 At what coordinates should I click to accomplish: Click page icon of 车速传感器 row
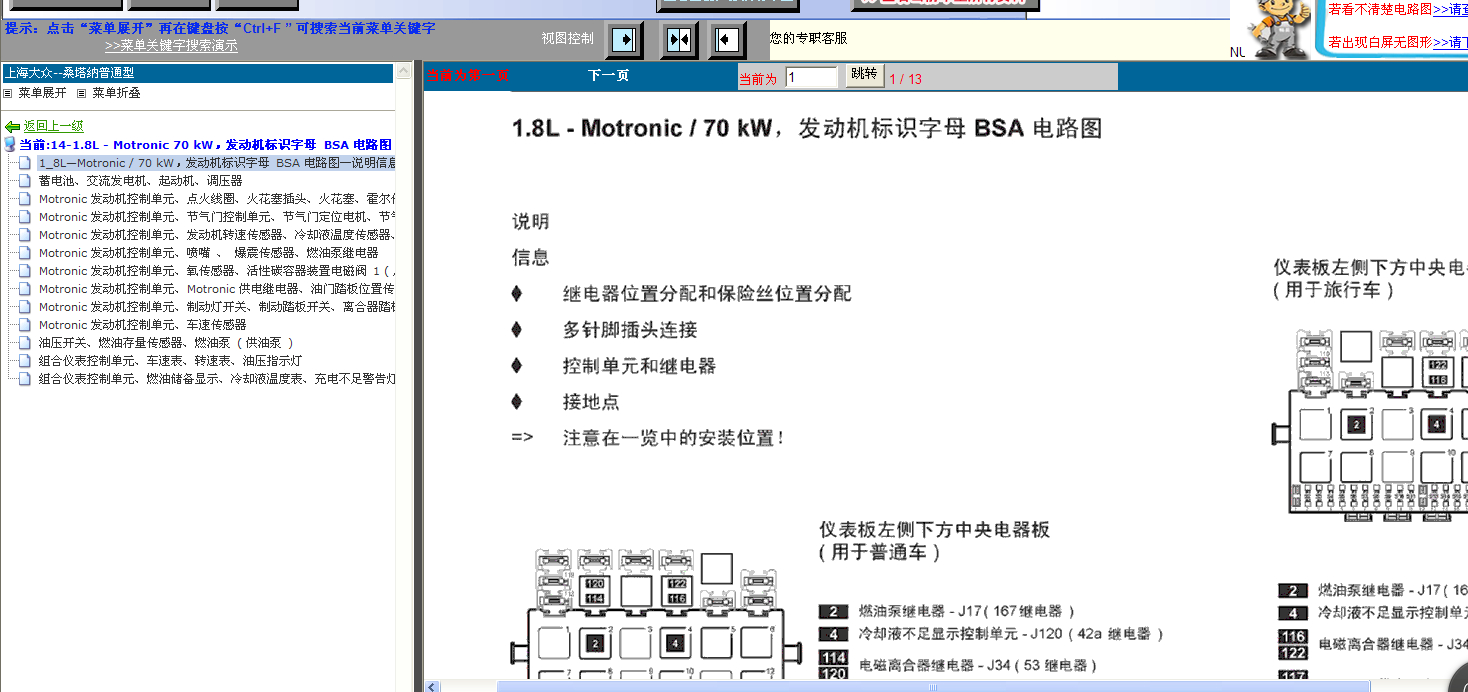click(x=25, y=325)
